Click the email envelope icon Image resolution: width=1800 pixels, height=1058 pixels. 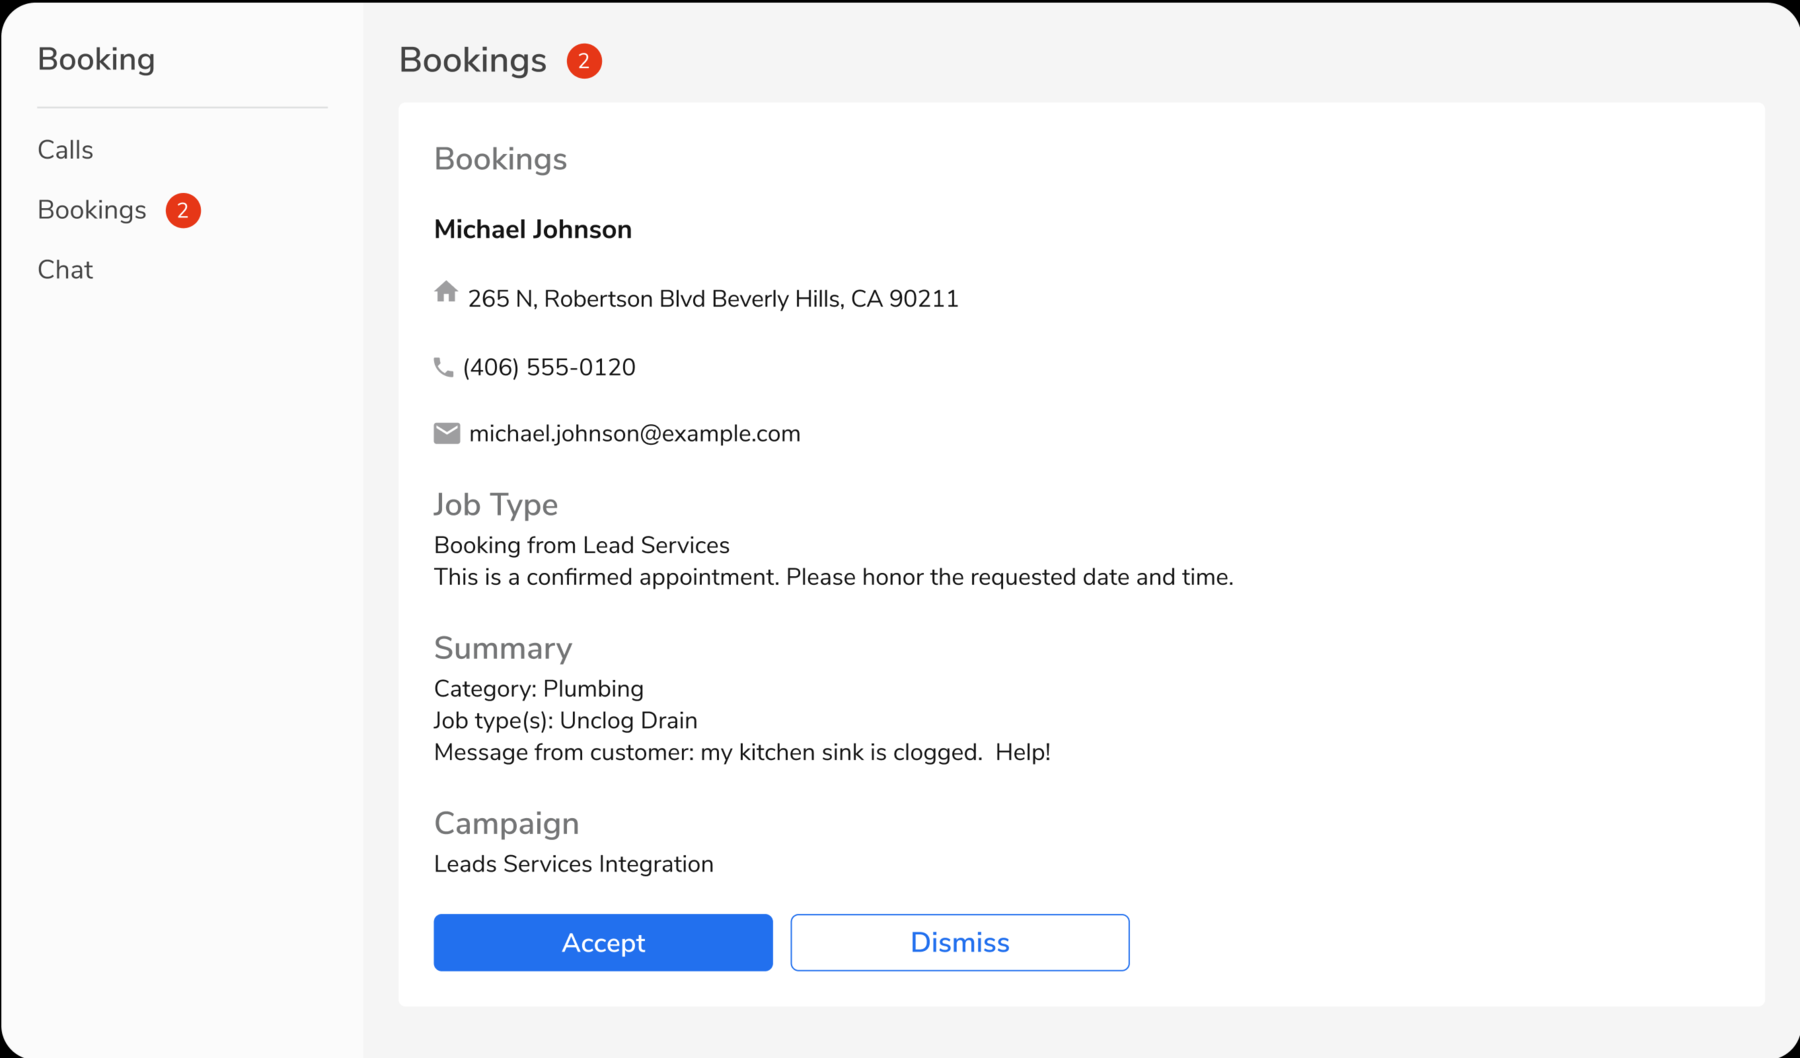447,433
